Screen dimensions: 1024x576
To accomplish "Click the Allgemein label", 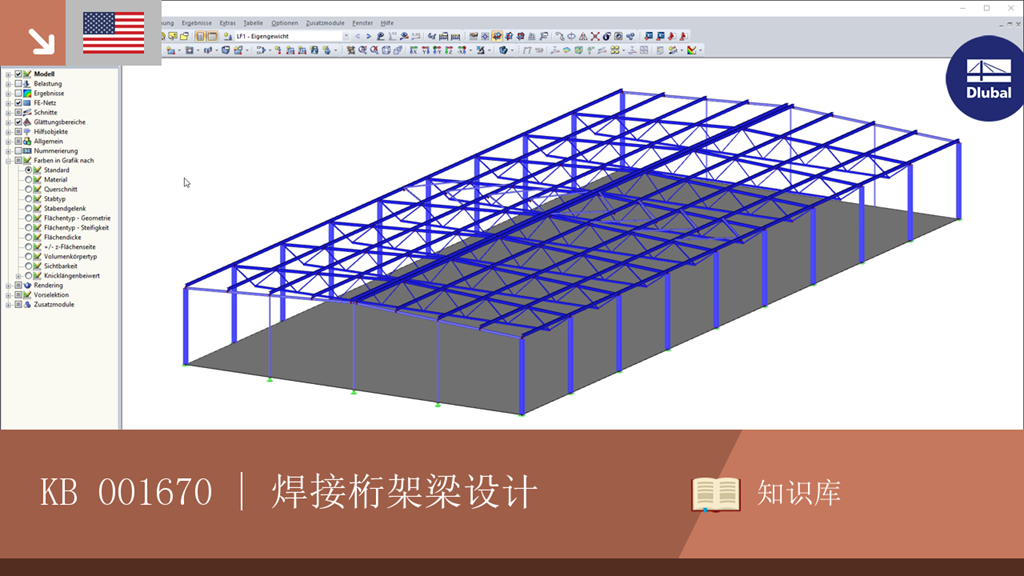I will coord(48,141).
